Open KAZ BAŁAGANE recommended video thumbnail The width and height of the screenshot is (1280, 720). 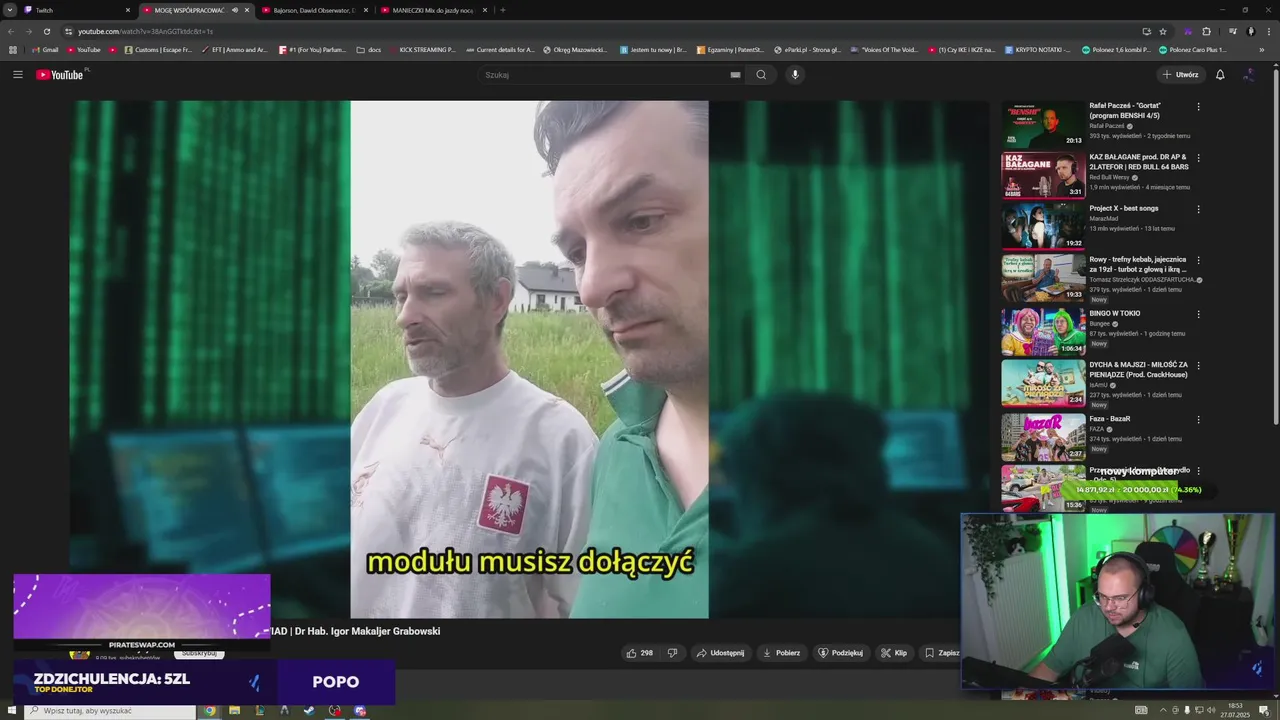1043,175
